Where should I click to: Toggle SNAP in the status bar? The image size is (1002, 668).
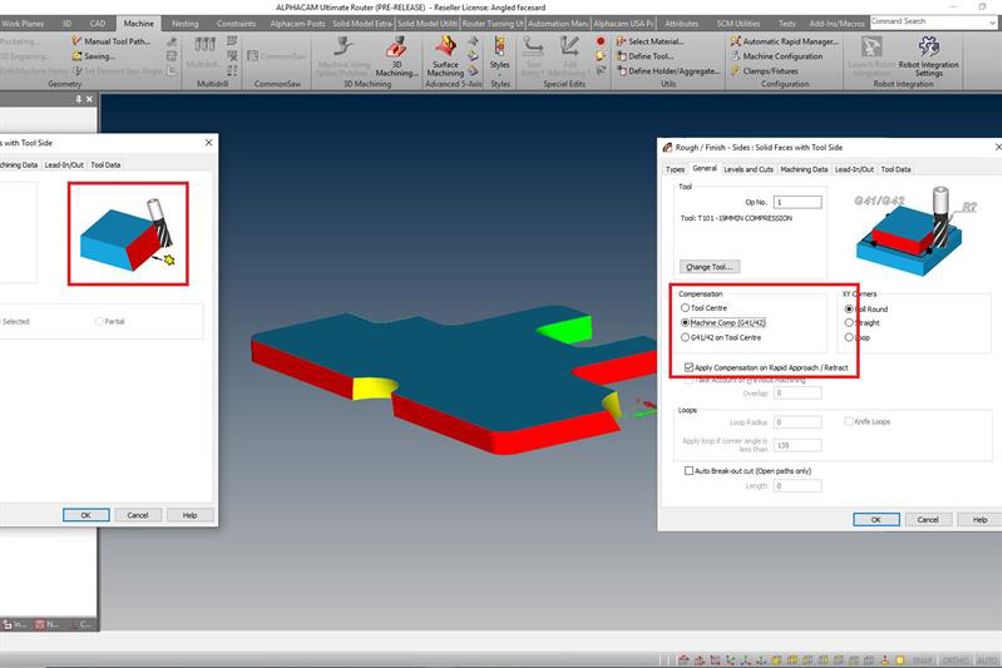(922, 660)
